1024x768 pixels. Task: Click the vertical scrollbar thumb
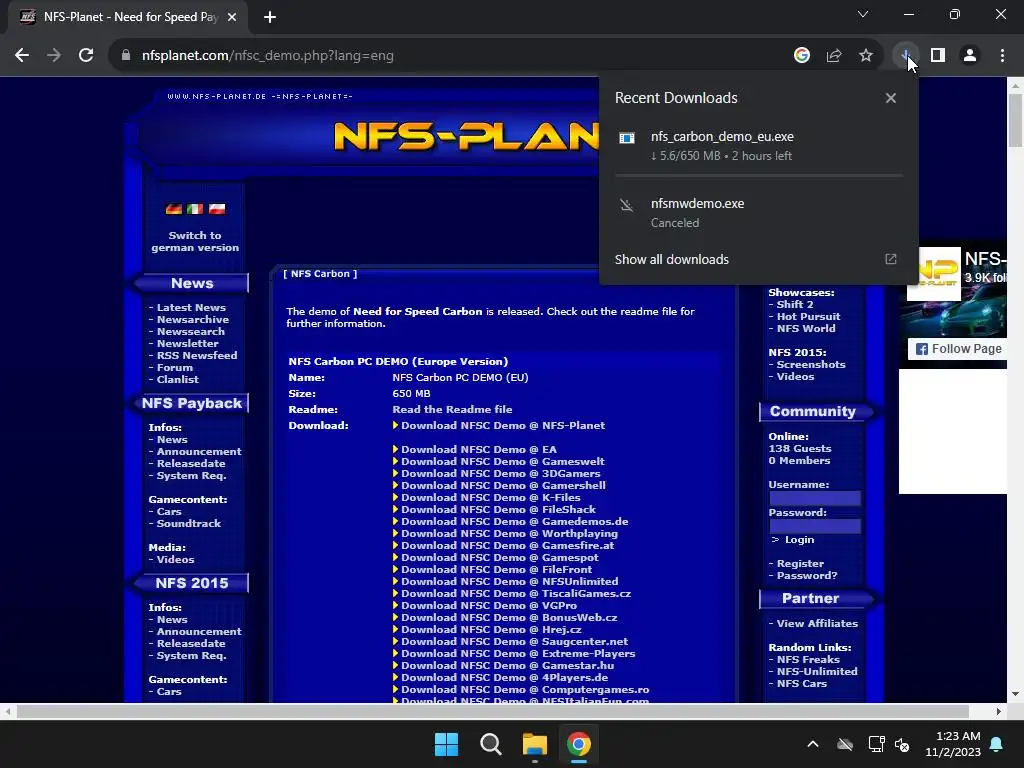pos(1015,120)
